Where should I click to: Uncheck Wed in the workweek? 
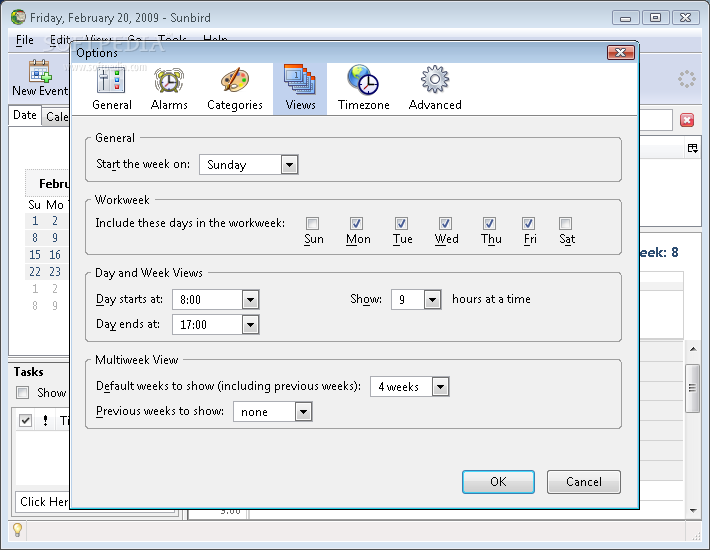pyautogui.click(x=445, y=223)
